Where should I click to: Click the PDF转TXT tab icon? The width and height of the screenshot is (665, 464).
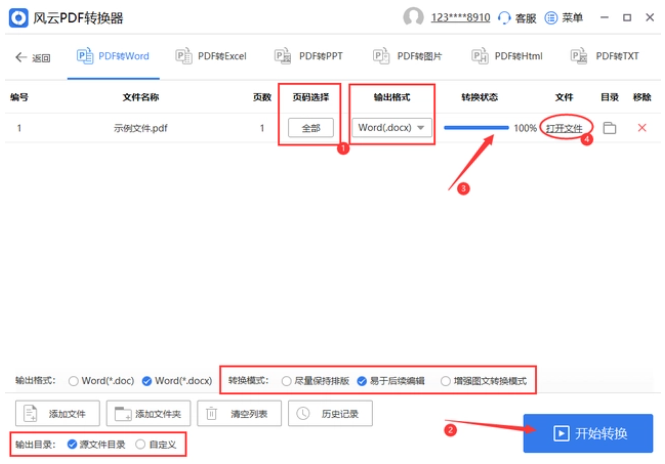[x=579, y=56]
